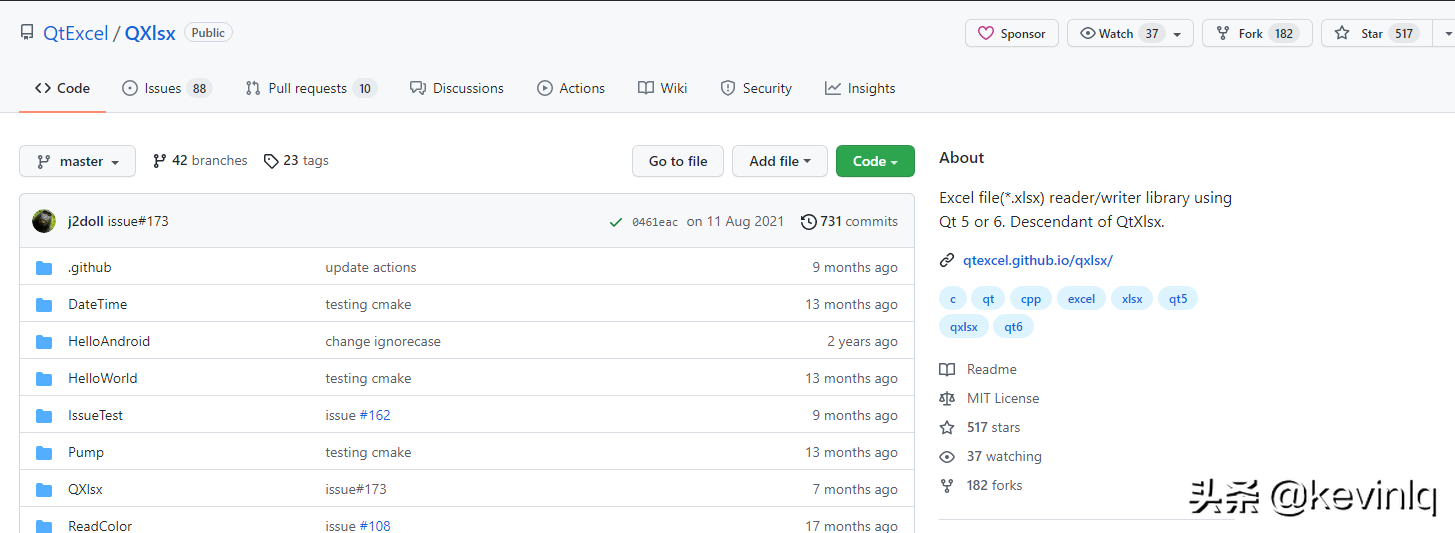
Task: Open the Pump folder
Action: tap(86, 452)
